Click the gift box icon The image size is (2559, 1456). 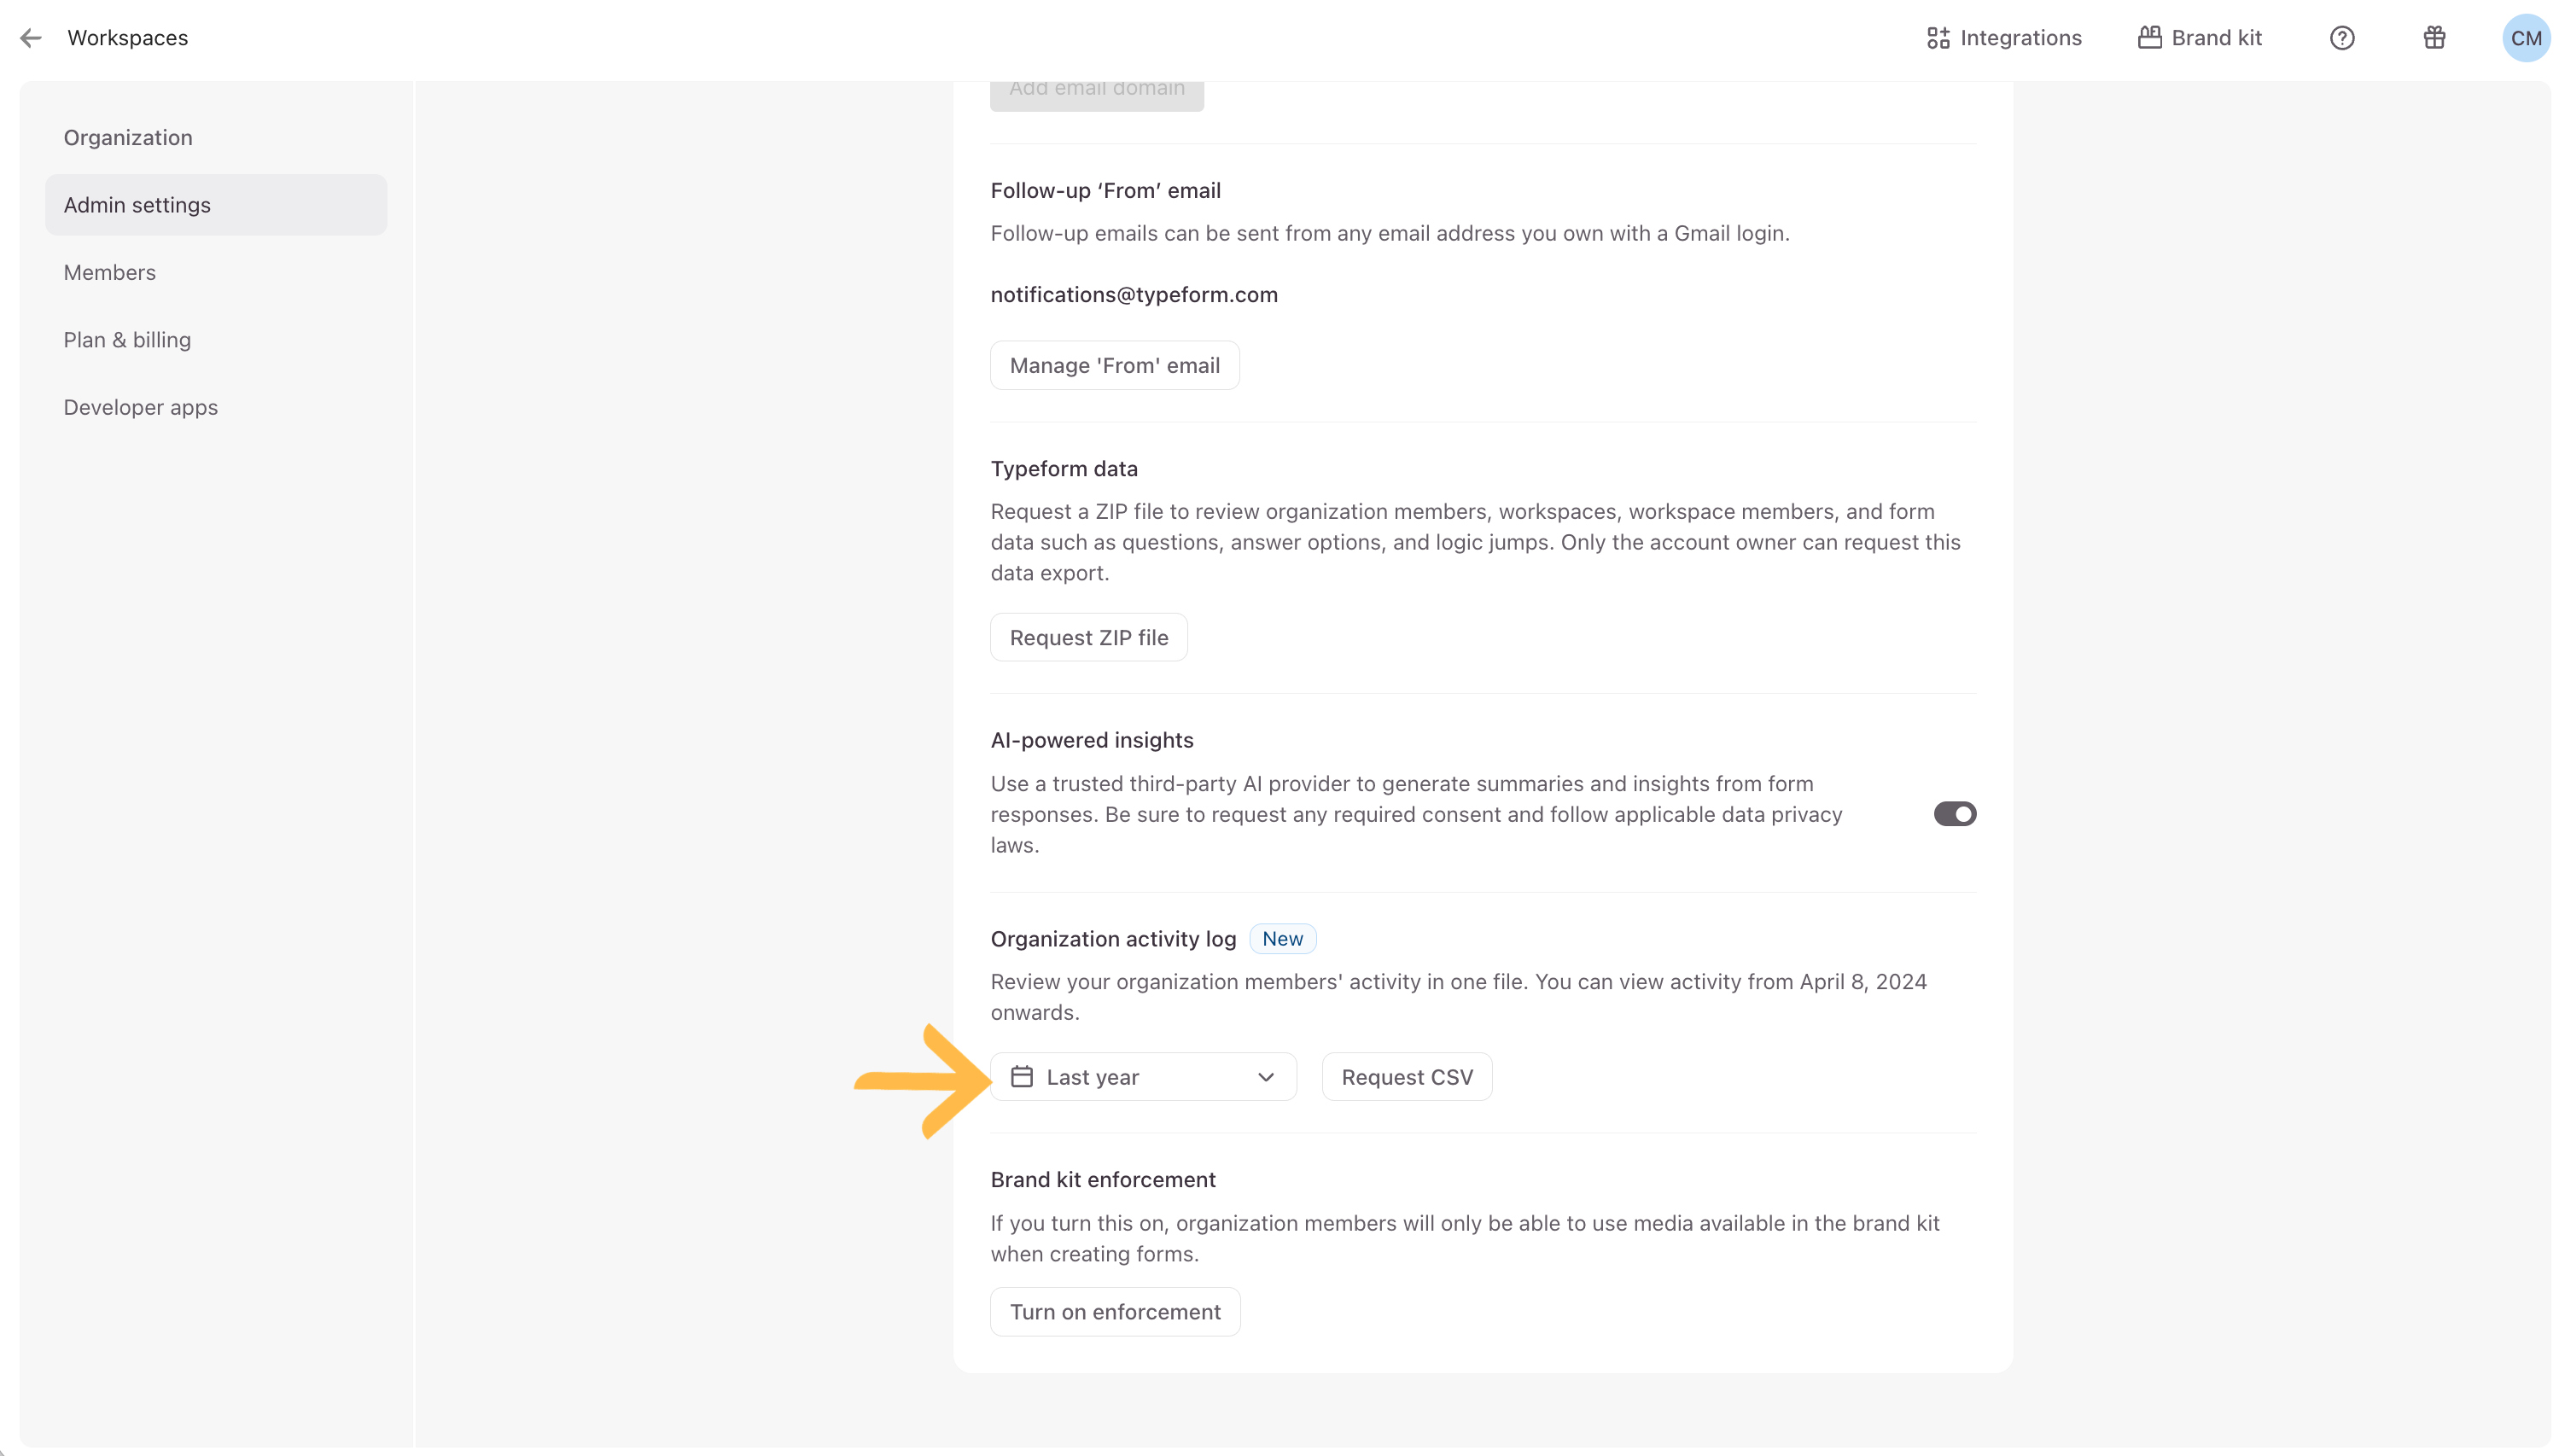point(2434,38)
